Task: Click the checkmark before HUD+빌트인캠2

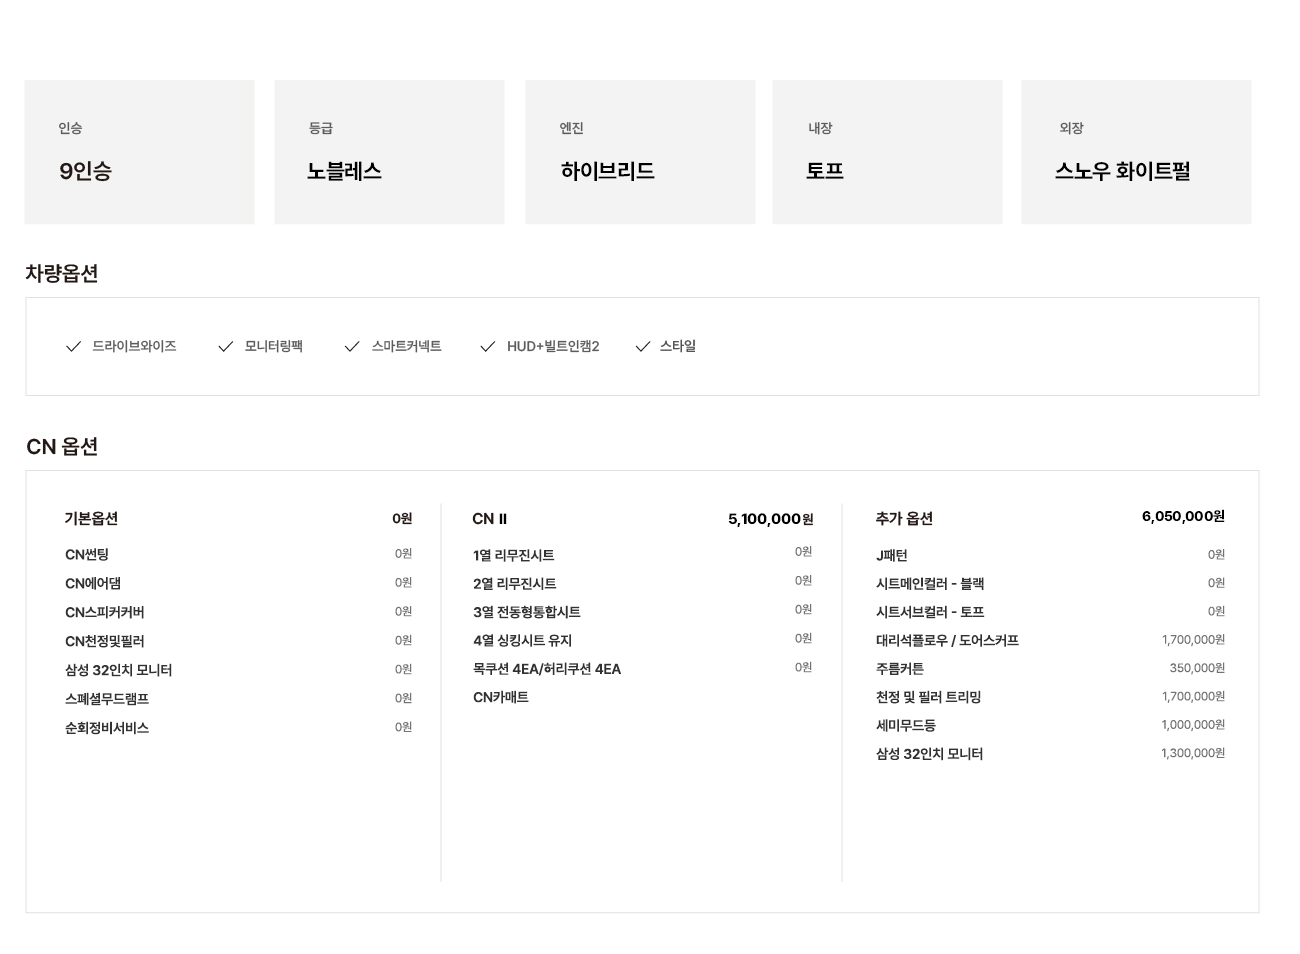Action: tap(487, 347)
